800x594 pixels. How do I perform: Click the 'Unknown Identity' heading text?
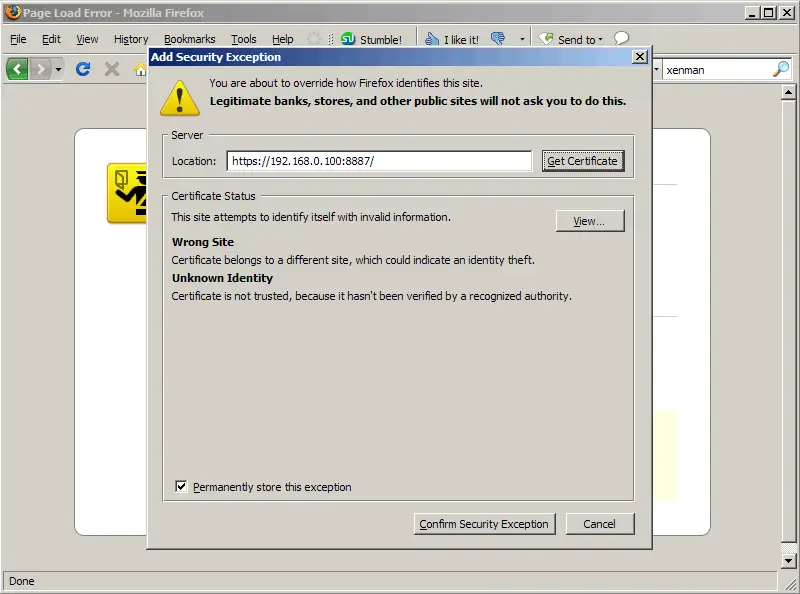[222, 278]
